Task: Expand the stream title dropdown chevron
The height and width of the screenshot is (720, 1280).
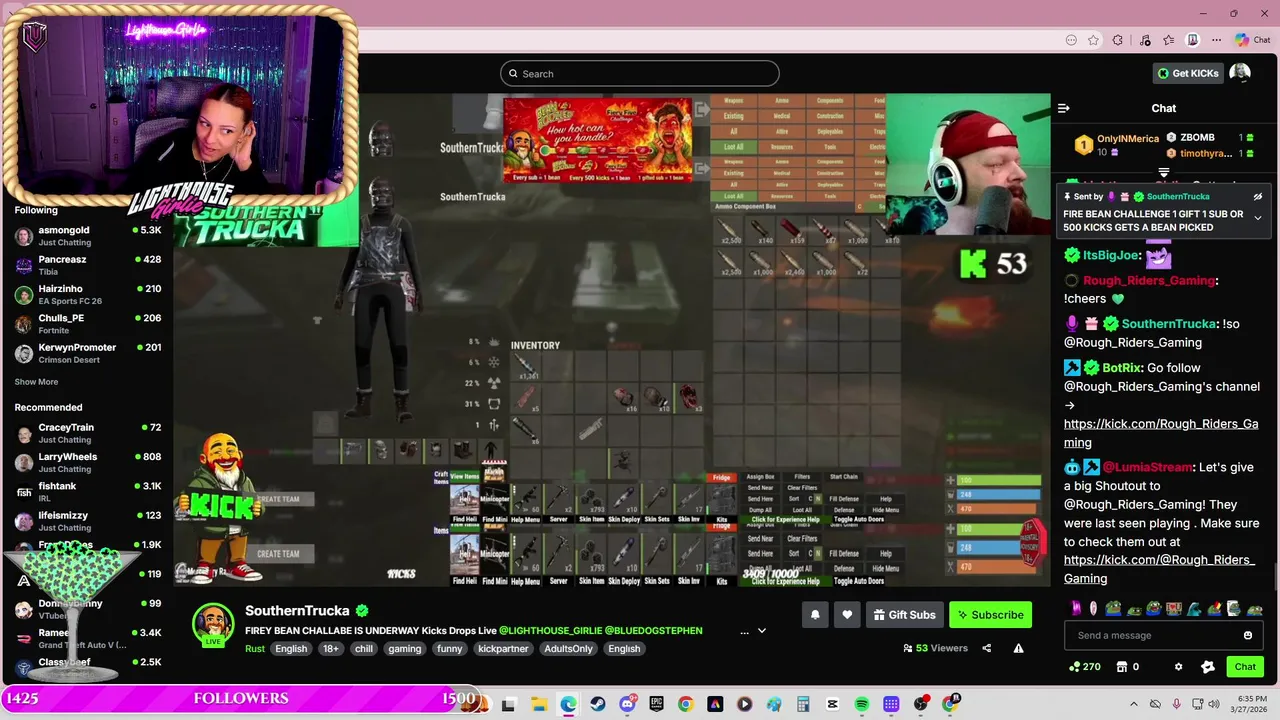Action: click(x=761, y=631)
